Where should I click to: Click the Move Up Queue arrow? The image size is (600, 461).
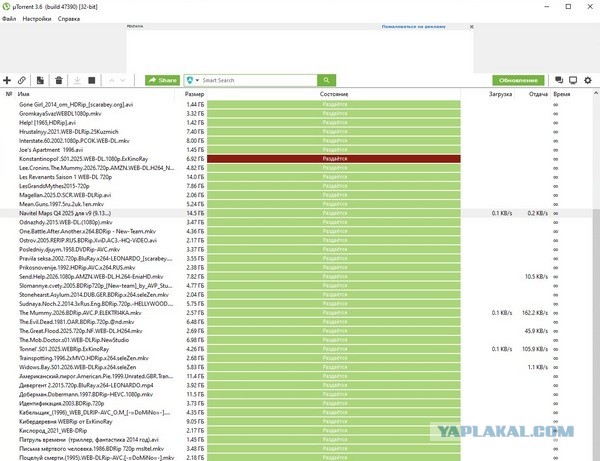point(112,80)
